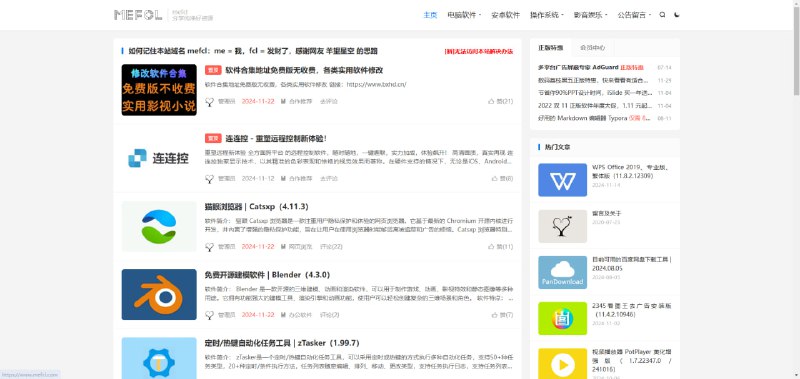Click author avatar in Catsxp post

point(209,247)
